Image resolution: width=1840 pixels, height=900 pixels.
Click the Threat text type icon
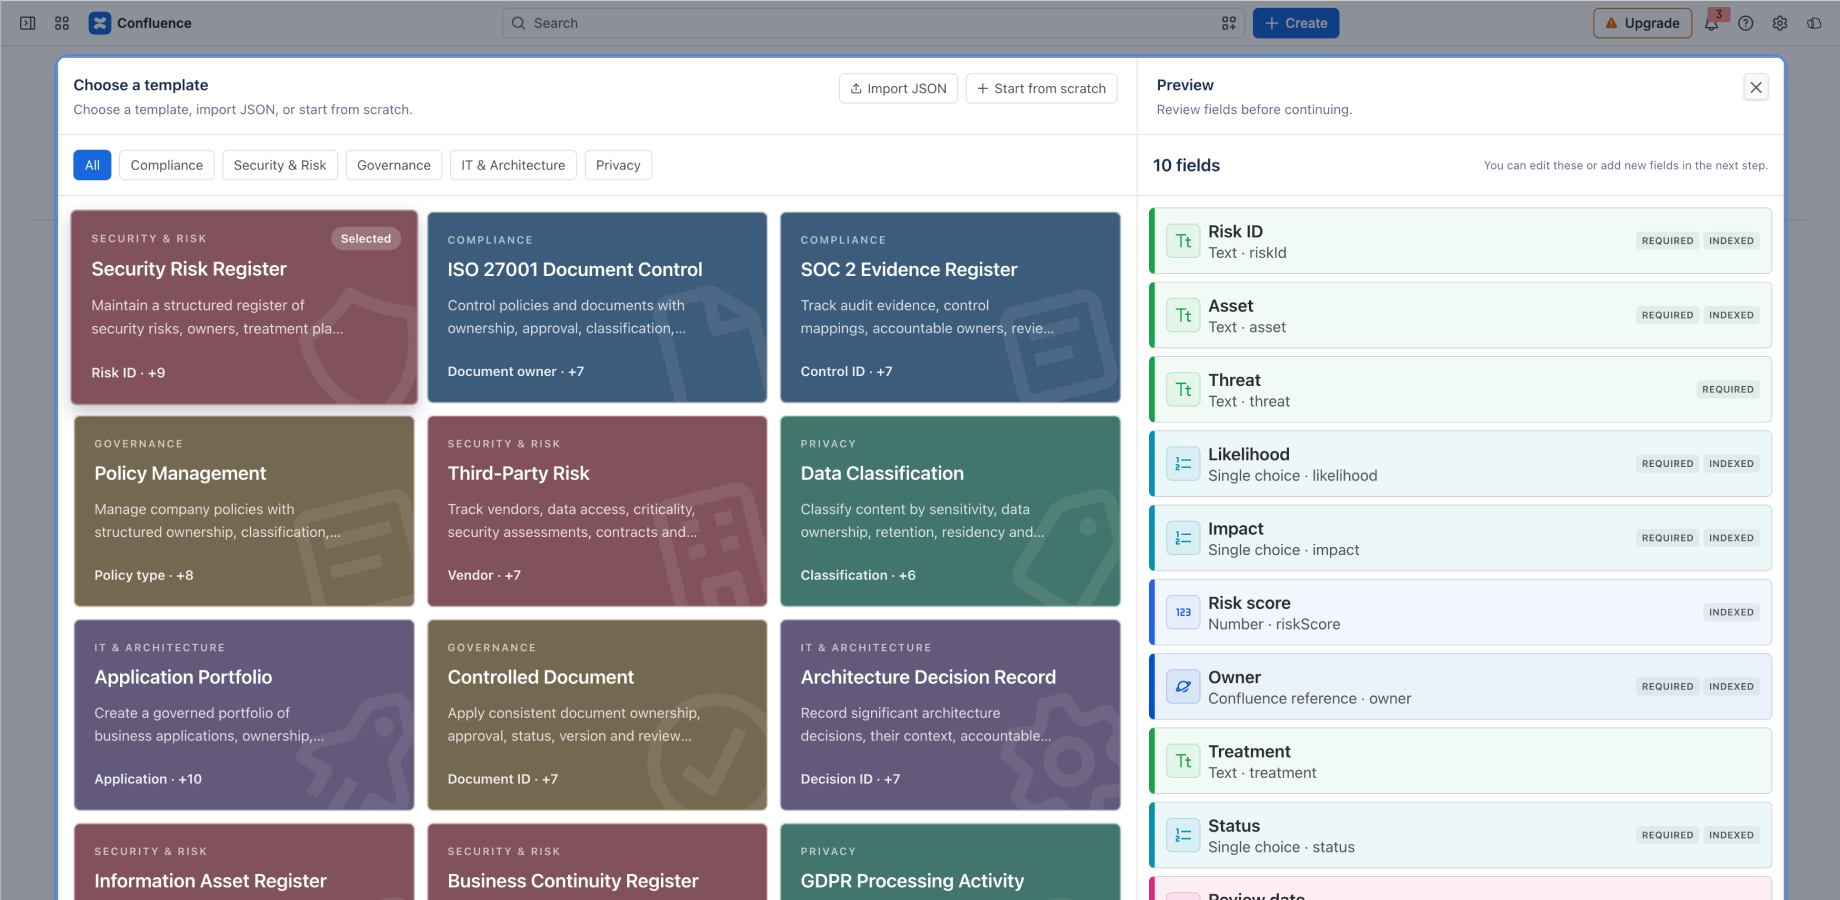1183,389
